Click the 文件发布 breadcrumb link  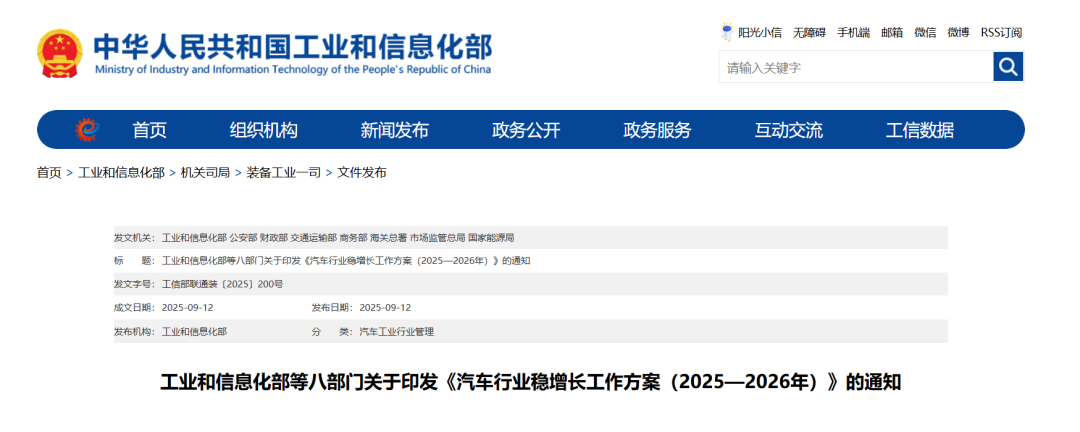click(x=362, y=173)
